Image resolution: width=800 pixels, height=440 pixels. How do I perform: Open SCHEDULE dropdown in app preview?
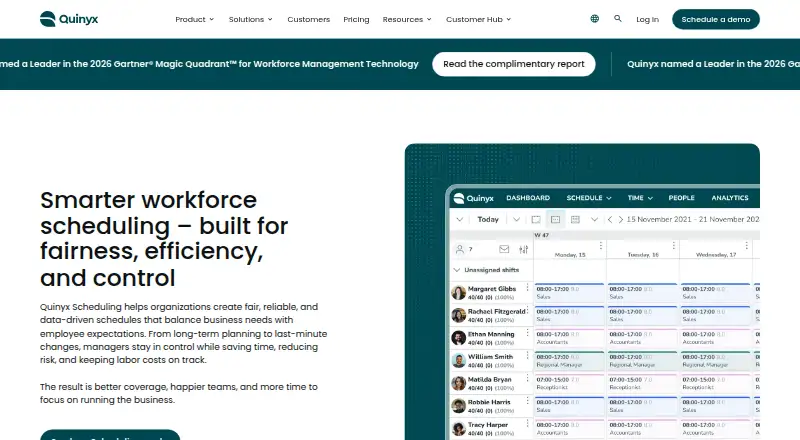(x=589, y=198)
